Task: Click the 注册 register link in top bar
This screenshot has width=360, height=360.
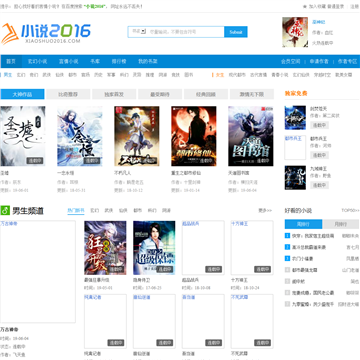Action: pyautogui.click(x=354, y=6)
